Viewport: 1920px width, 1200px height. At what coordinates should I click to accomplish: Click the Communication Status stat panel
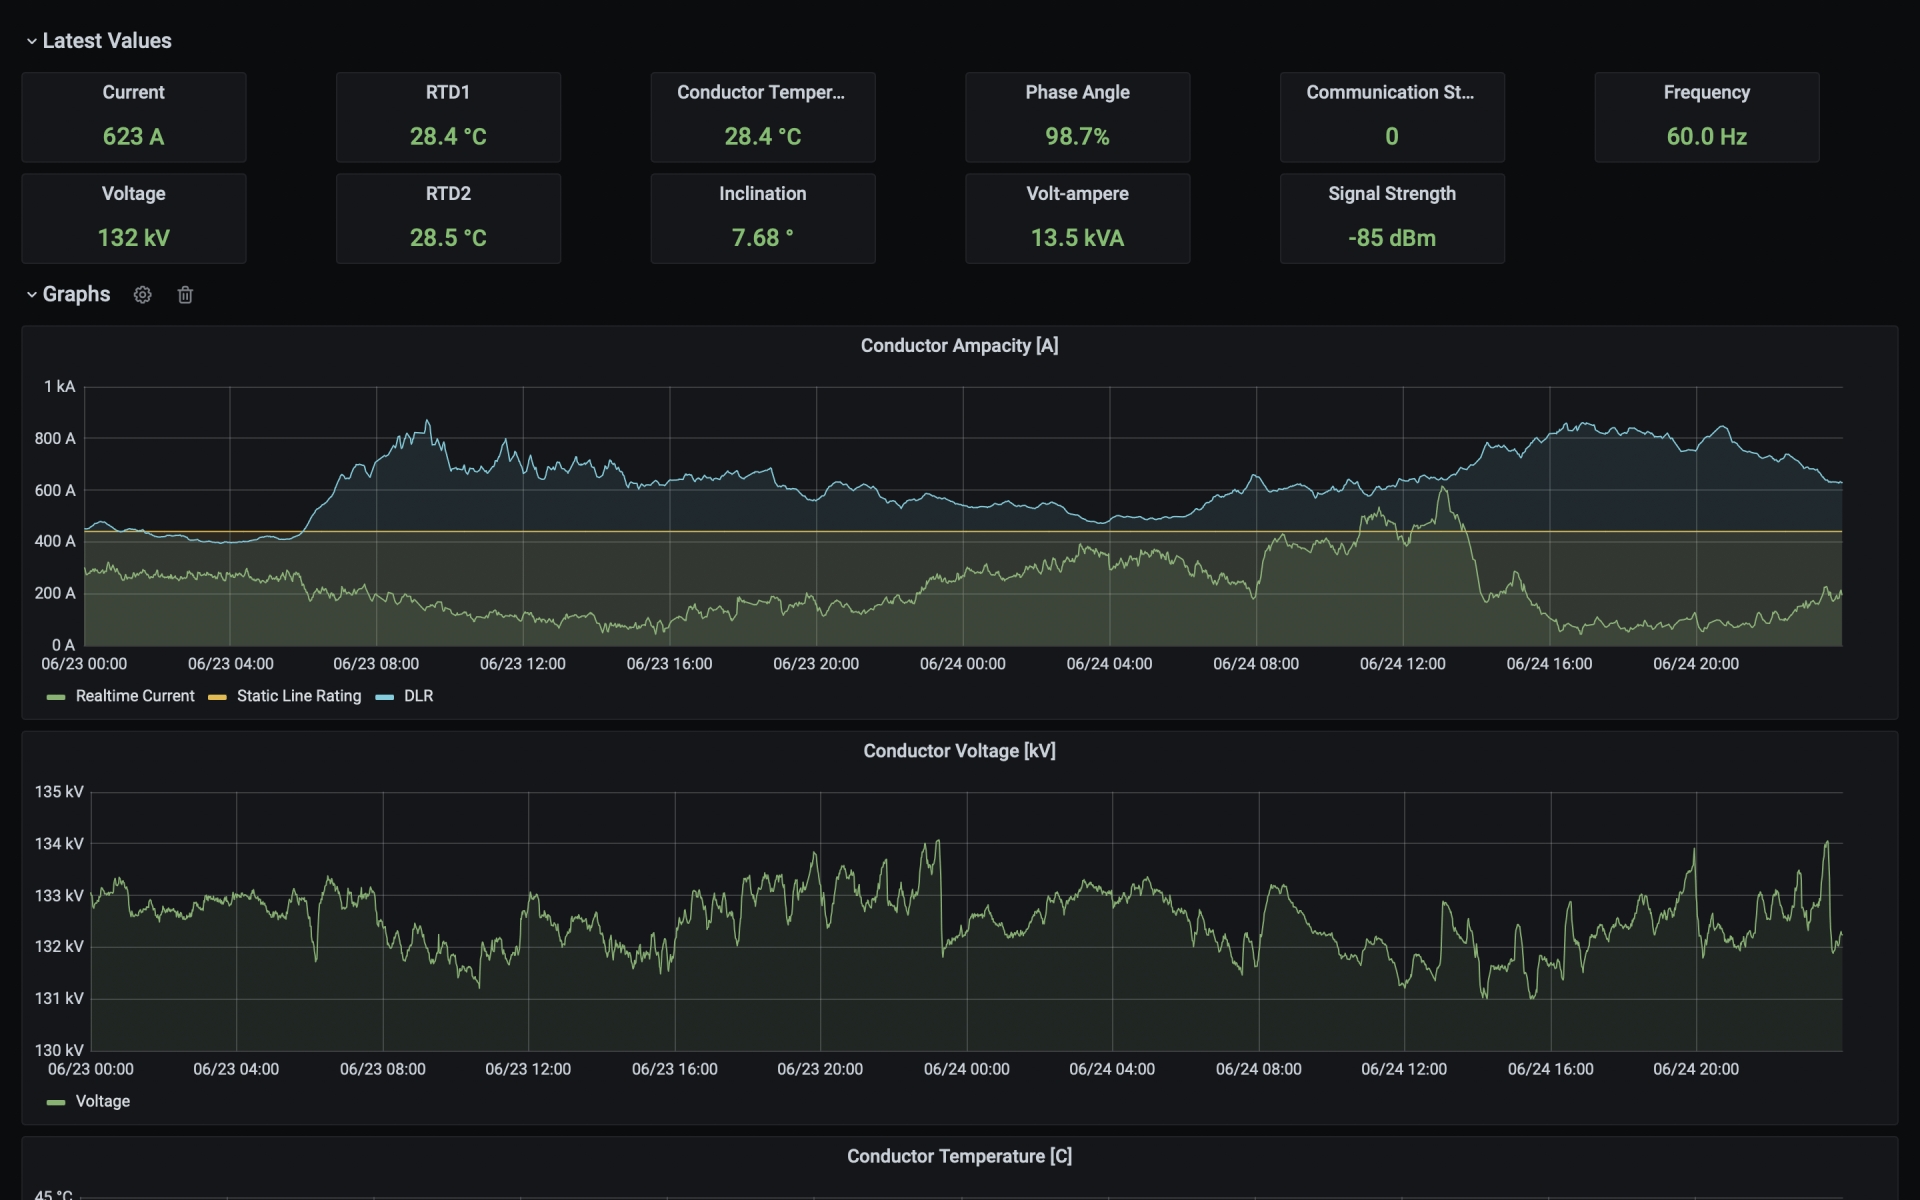click(x=1392, y=116)
